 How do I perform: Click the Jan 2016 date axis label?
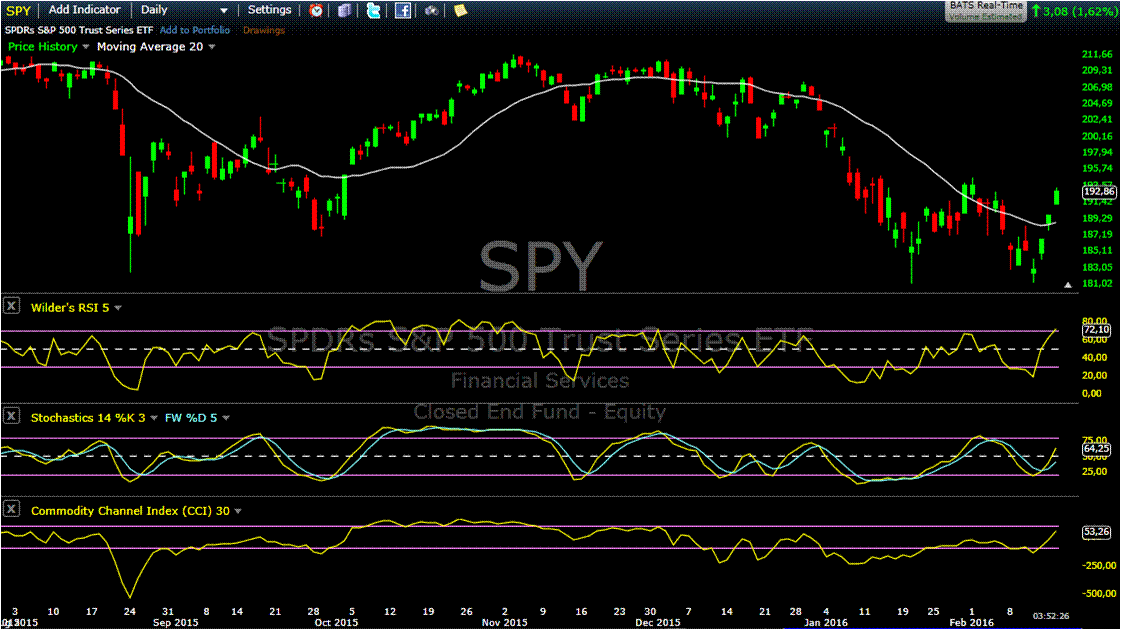pos(826,622)
